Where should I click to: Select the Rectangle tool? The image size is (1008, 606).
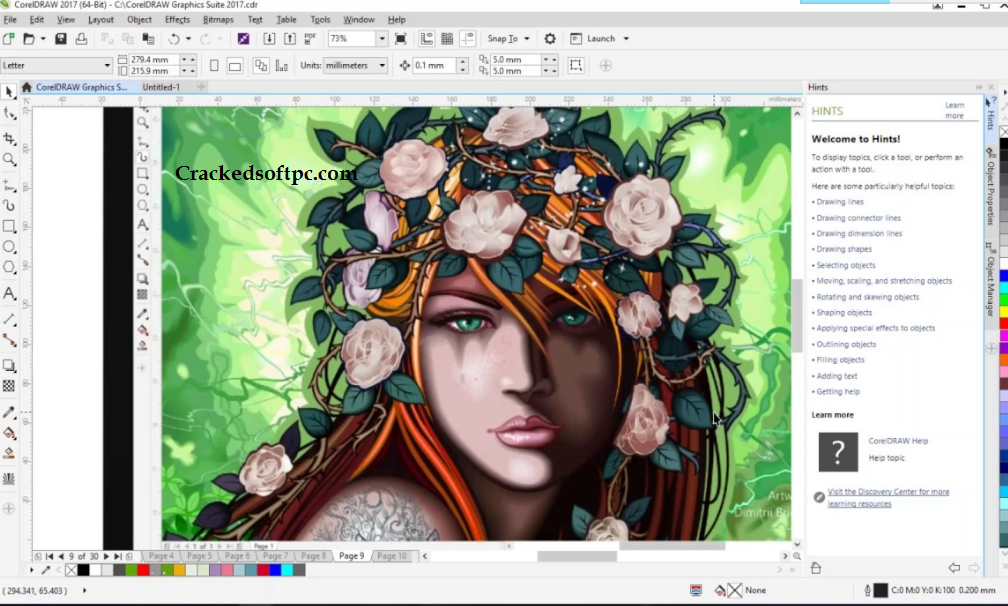coord(9,226)
